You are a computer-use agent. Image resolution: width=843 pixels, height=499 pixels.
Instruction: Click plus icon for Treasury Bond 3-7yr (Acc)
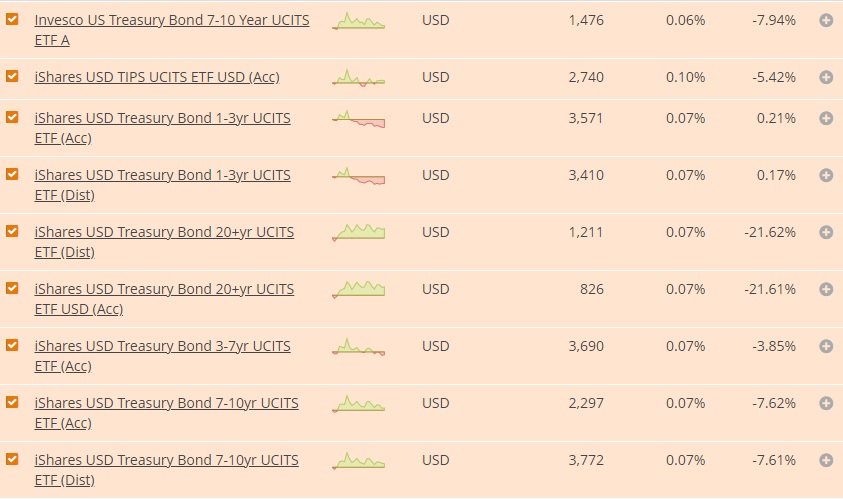[x=826, y=346]
